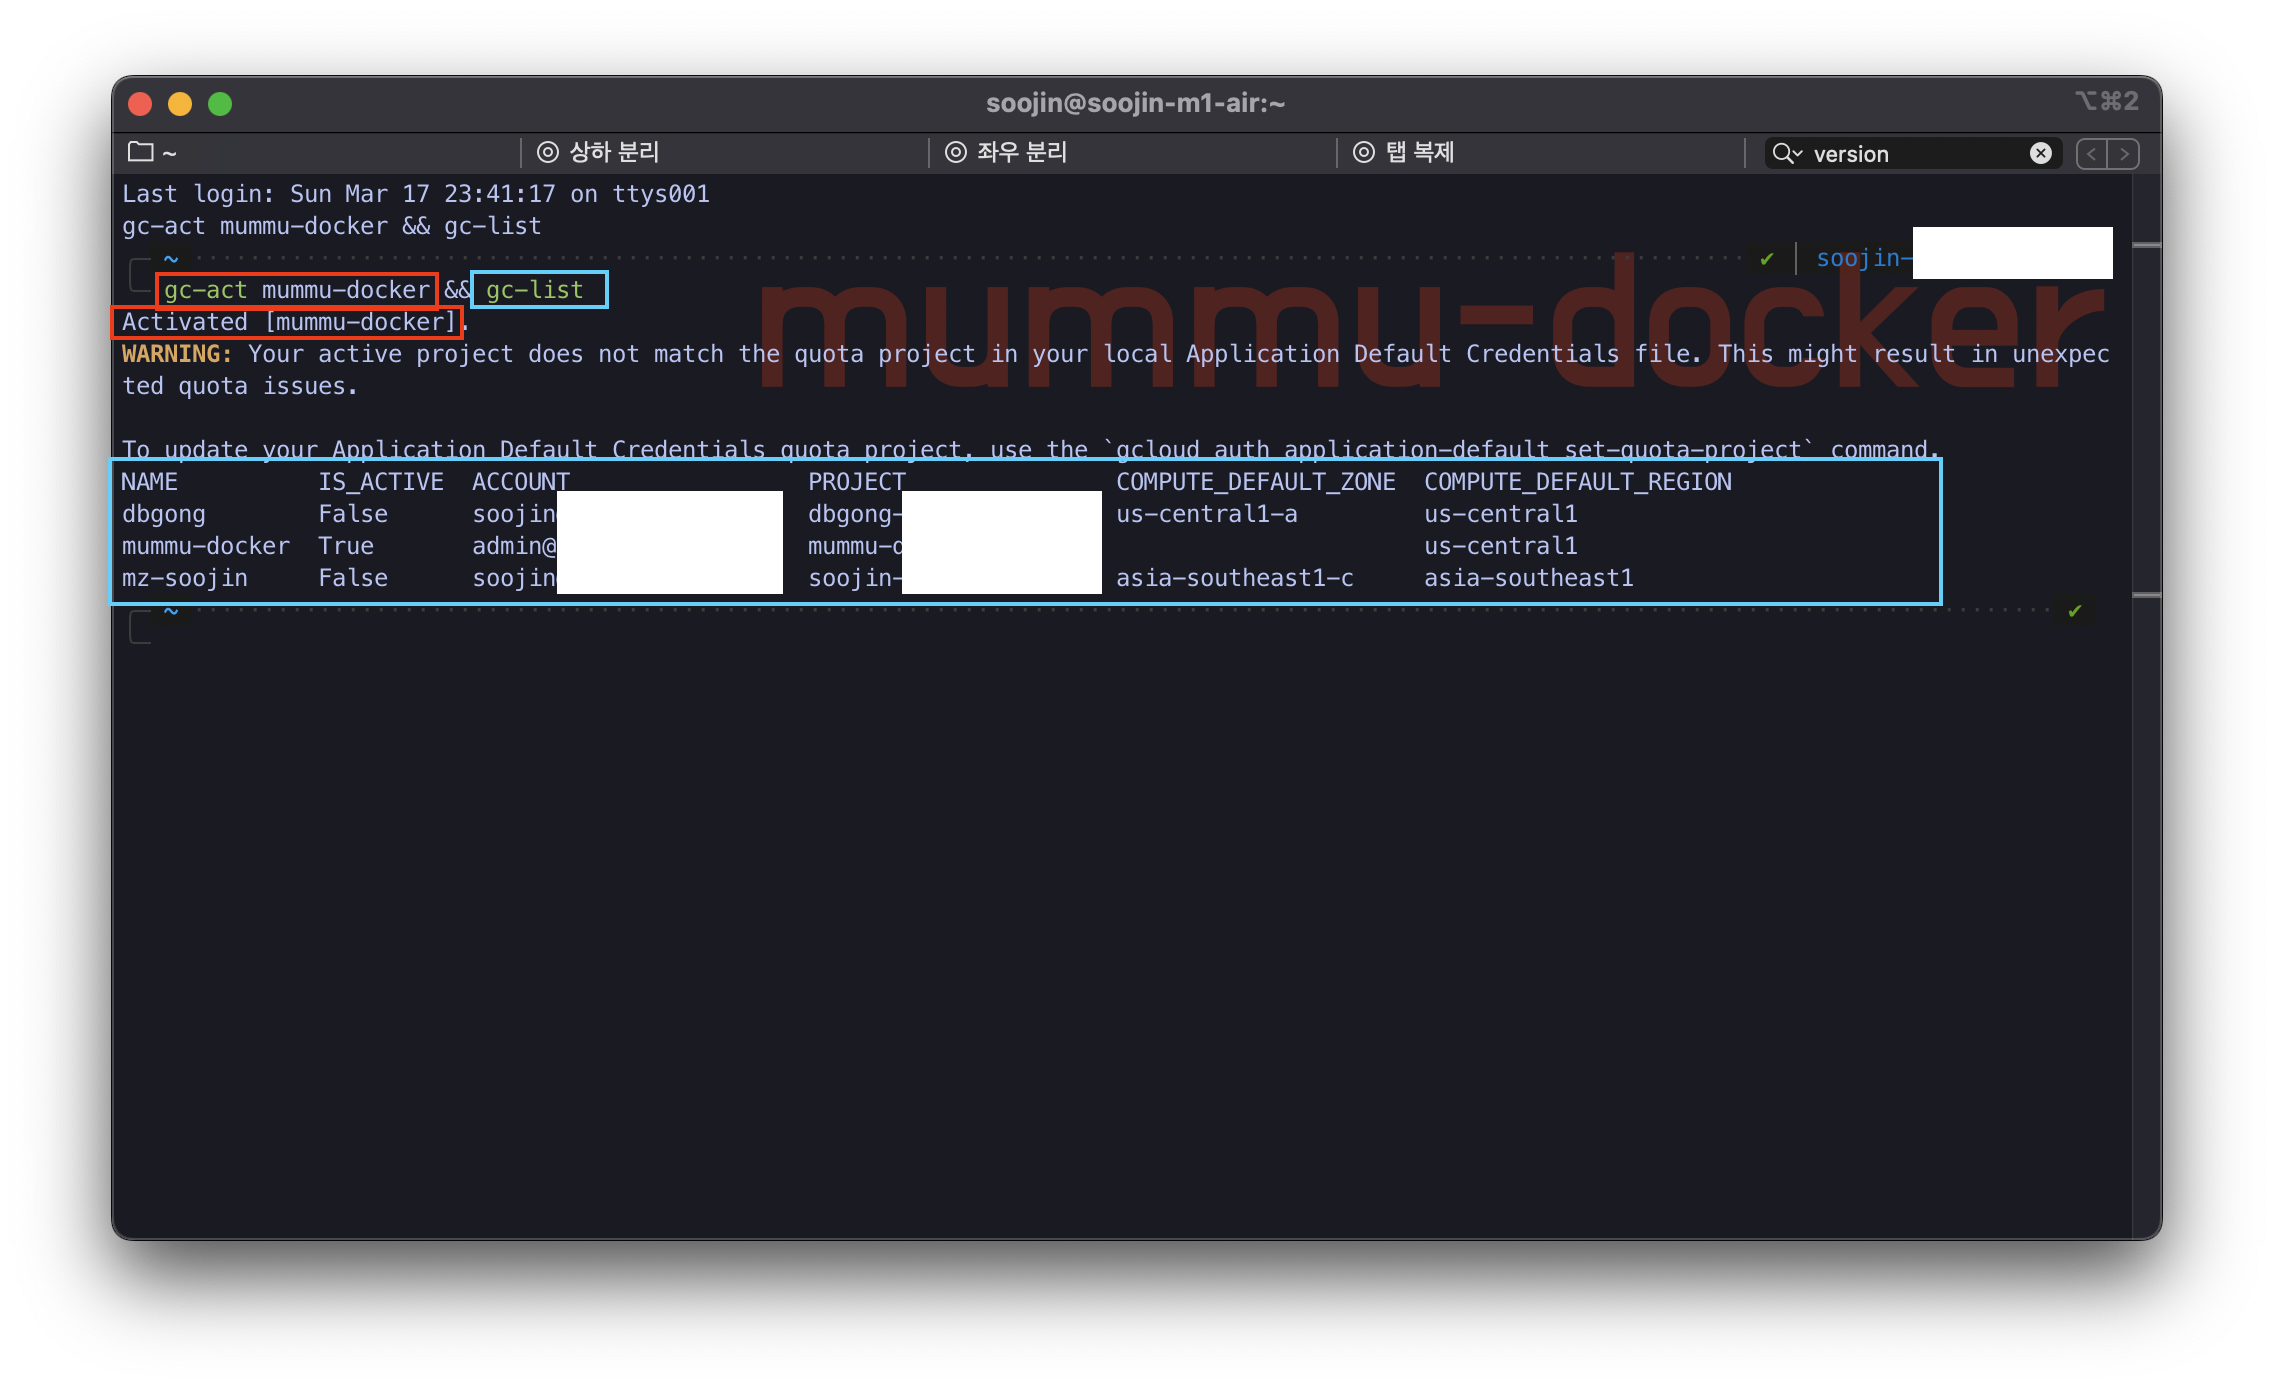Click the boxed gc-act mummu-docker command
This screenshot has width=2274, height=1388.
coord(297,290)
